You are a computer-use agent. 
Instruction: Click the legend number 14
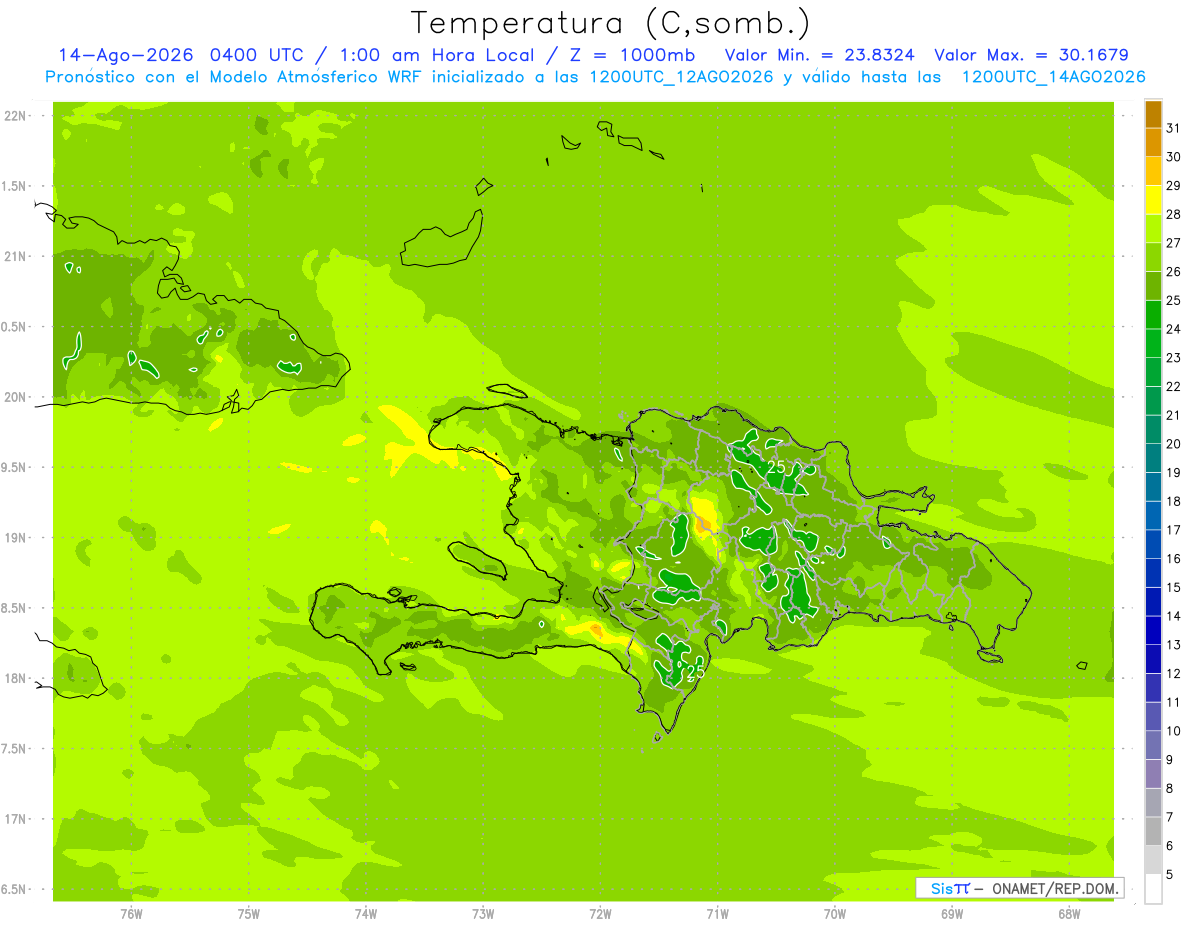point(1174,616)
